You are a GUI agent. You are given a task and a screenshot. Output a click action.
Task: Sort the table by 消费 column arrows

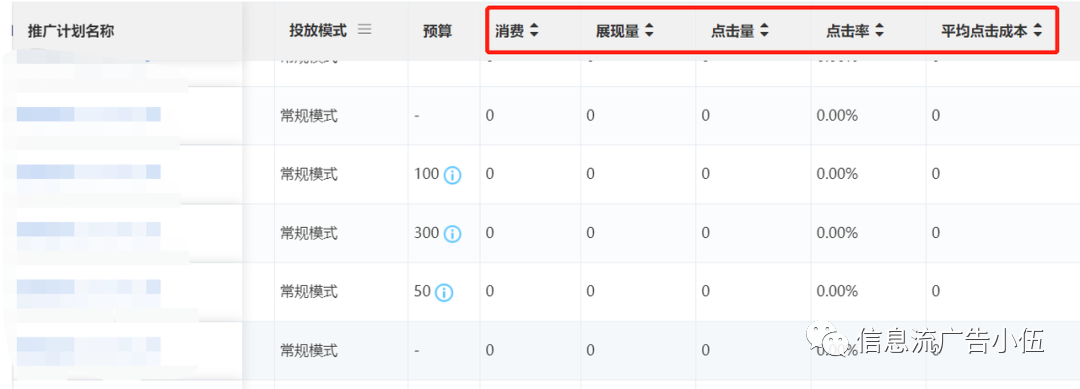point(534,31)
